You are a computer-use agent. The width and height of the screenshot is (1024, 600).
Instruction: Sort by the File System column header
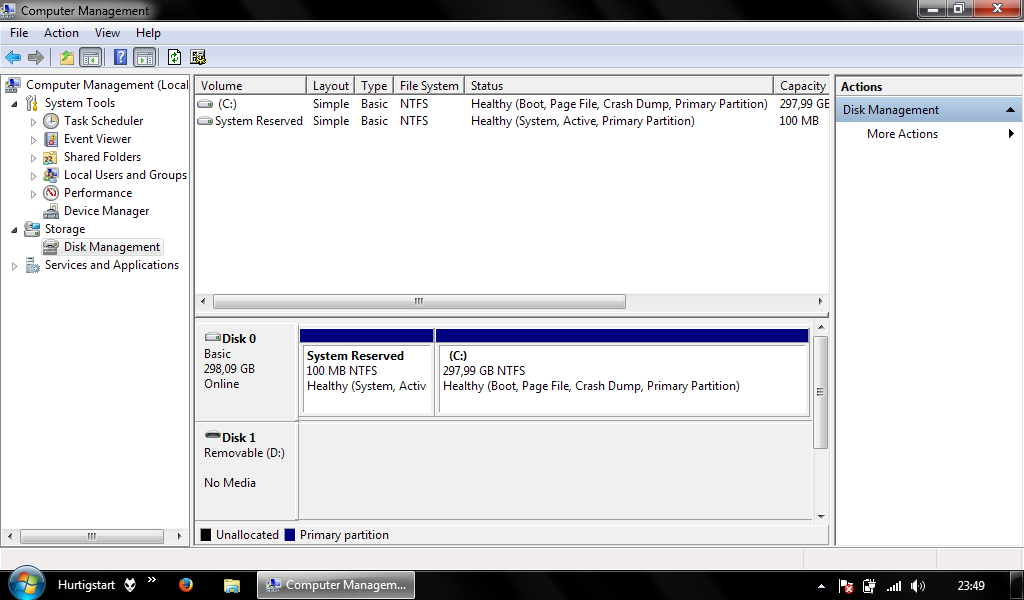tap(429, 86)
